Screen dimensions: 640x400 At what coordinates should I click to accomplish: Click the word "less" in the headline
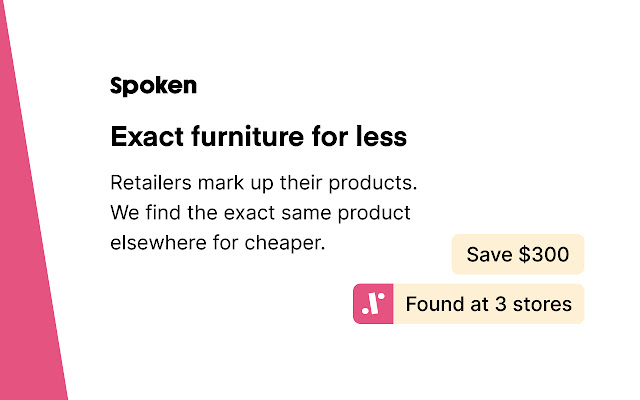coord(383,136)
